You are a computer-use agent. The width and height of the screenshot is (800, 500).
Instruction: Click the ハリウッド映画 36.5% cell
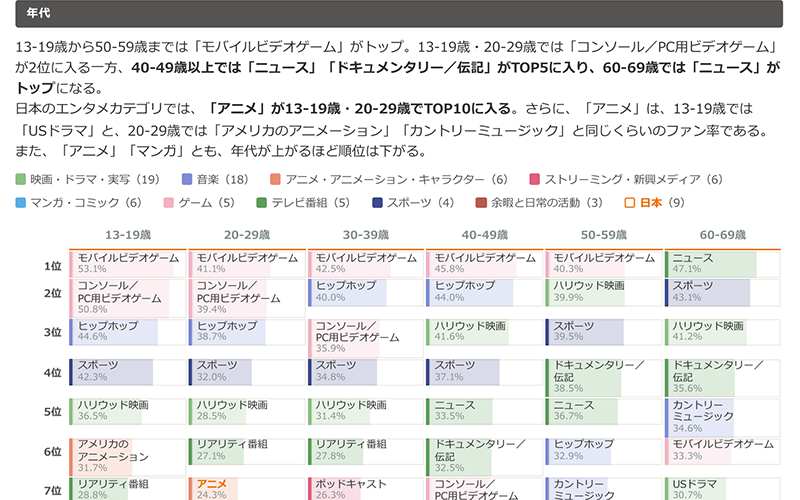pyautogui.click(x=128, y=412)
